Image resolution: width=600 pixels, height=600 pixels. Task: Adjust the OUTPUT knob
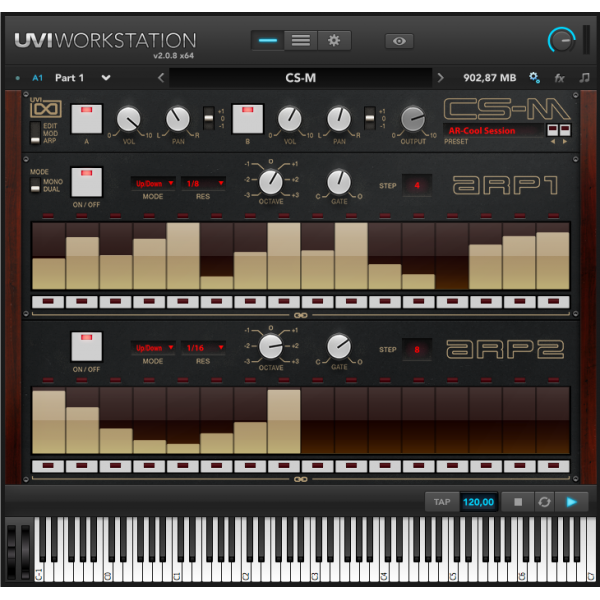(x=413, y=119)
